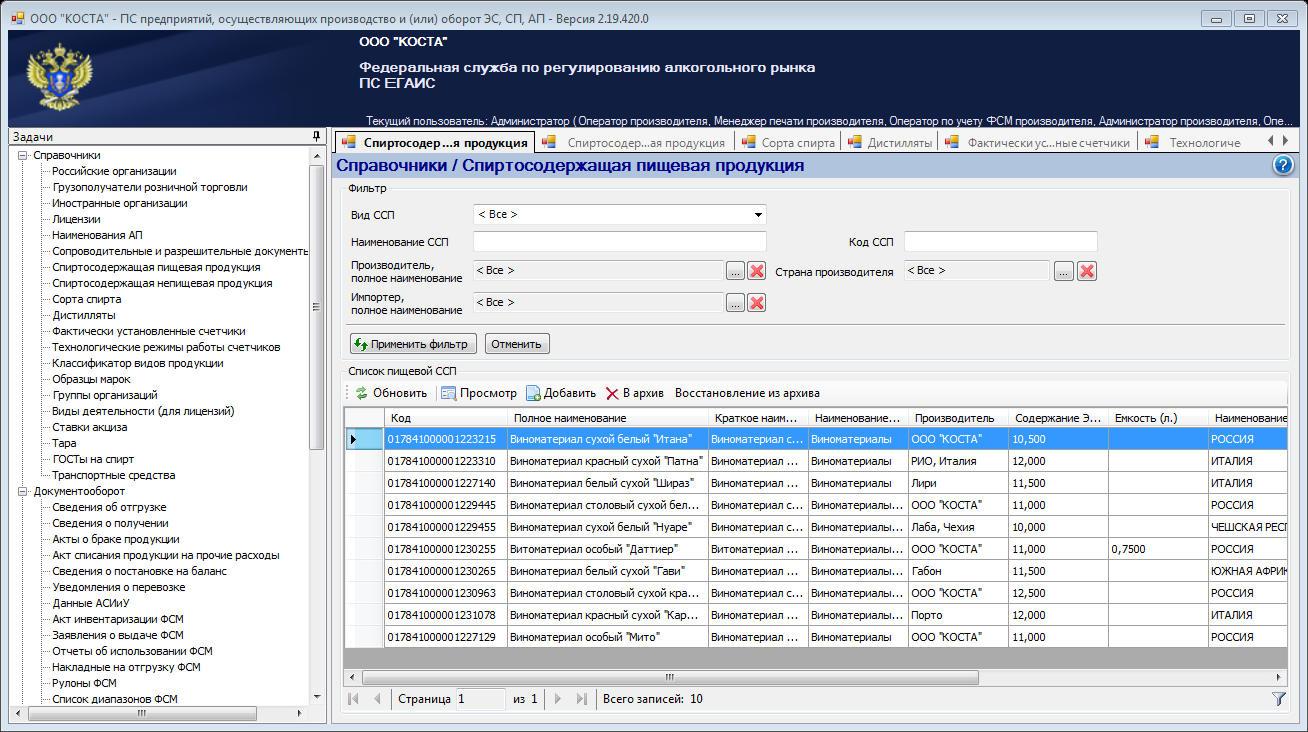
Task: Click the Лаба, Чехия manufacturer cell
Action: point(958,527)
